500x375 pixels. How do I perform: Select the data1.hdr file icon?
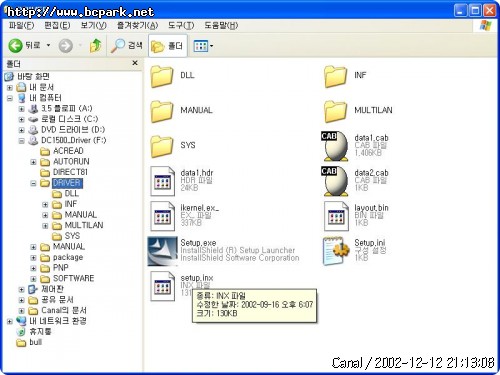point(163,181)
